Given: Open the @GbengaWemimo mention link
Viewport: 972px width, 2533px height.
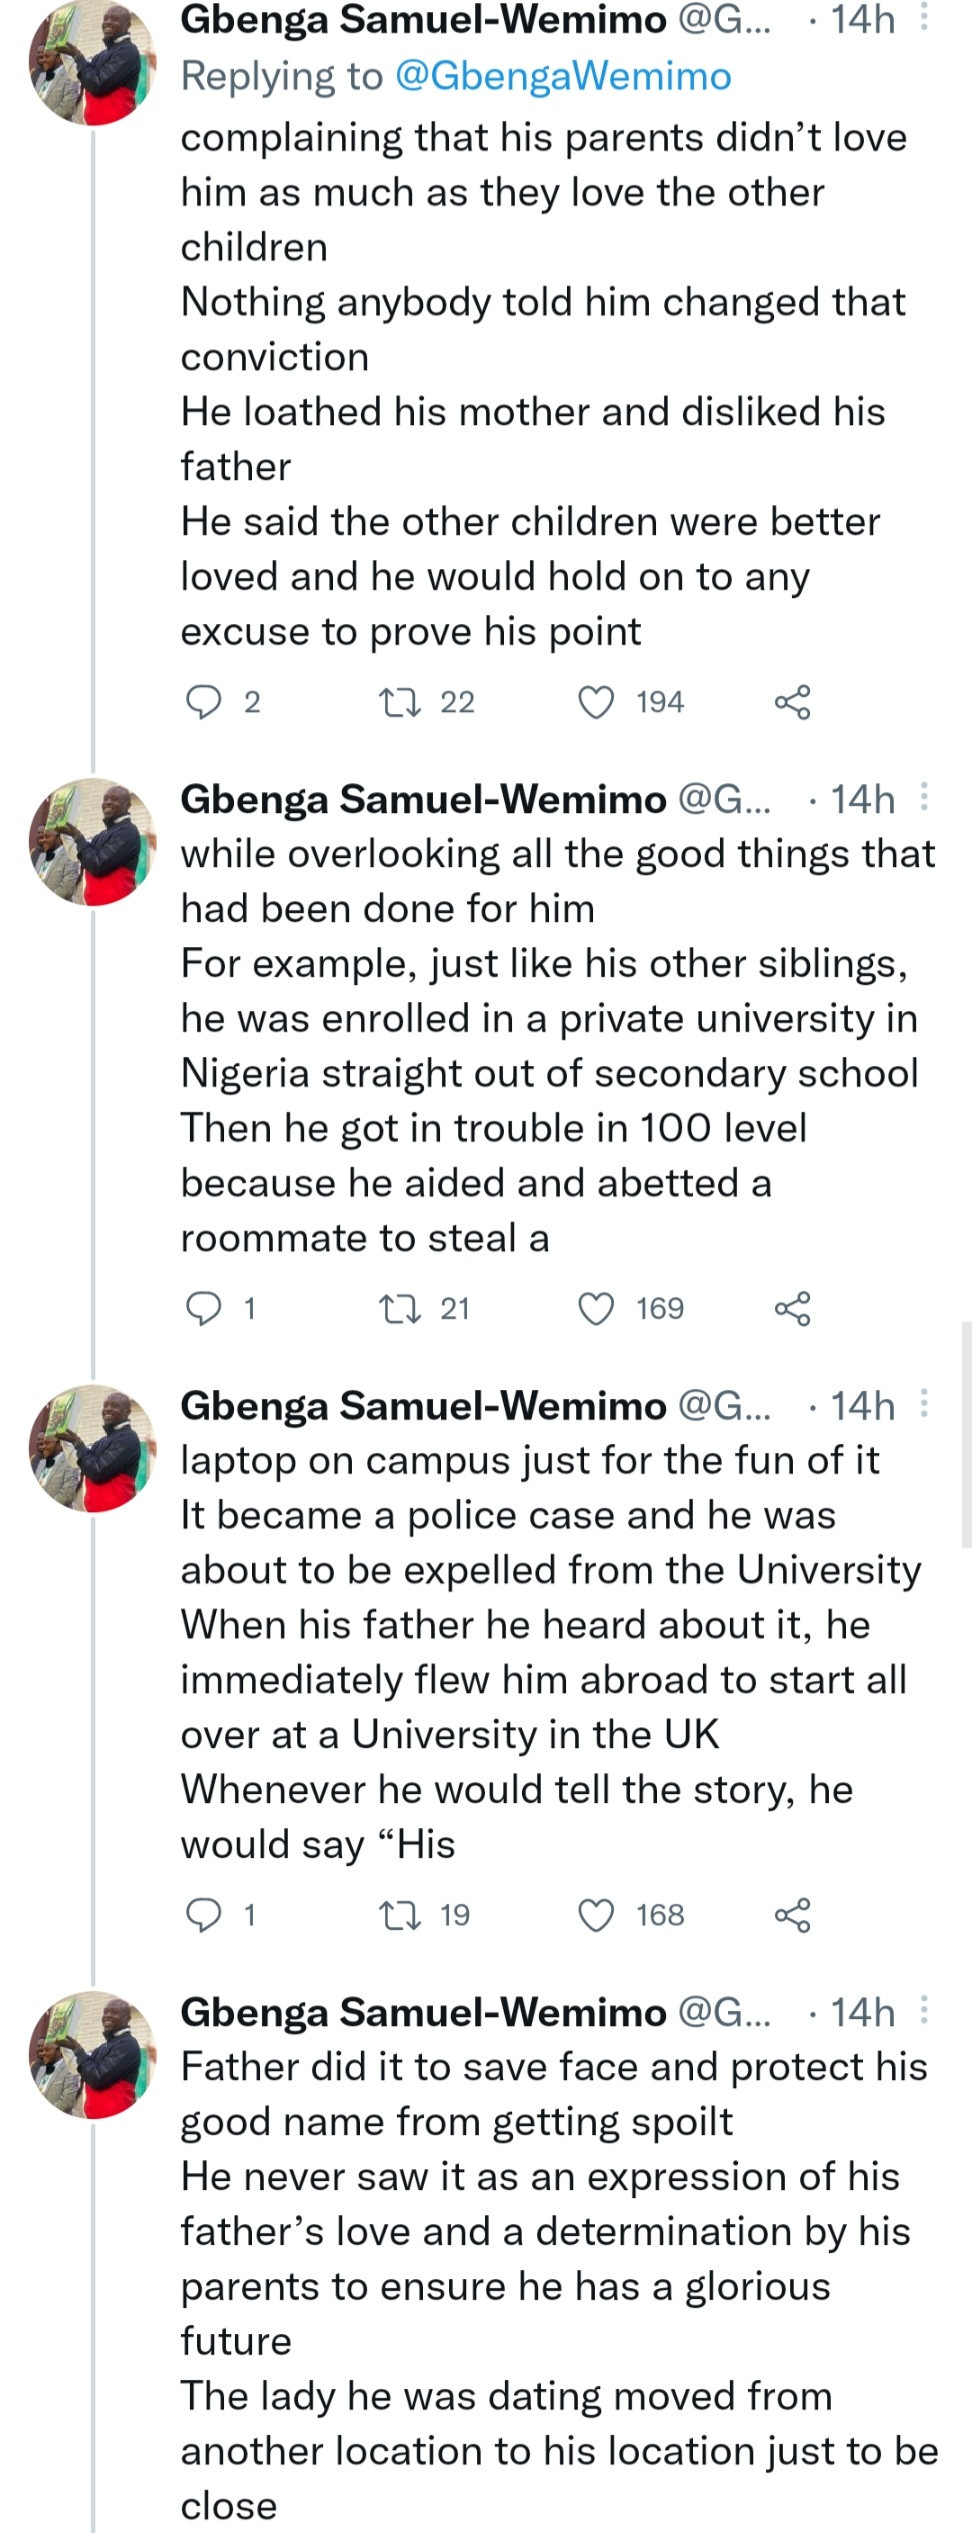Looking at the screenshot, I should (563, 76).
